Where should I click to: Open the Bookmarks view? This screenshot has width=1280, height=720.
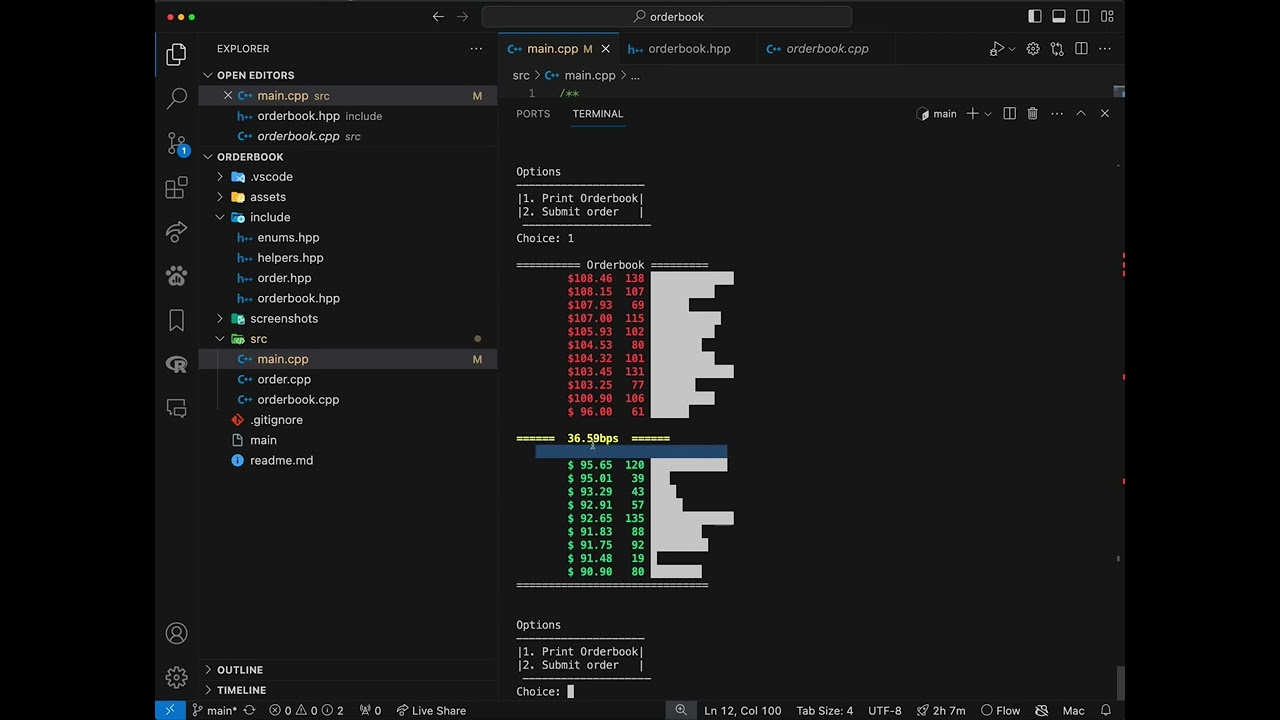(176, 320)
